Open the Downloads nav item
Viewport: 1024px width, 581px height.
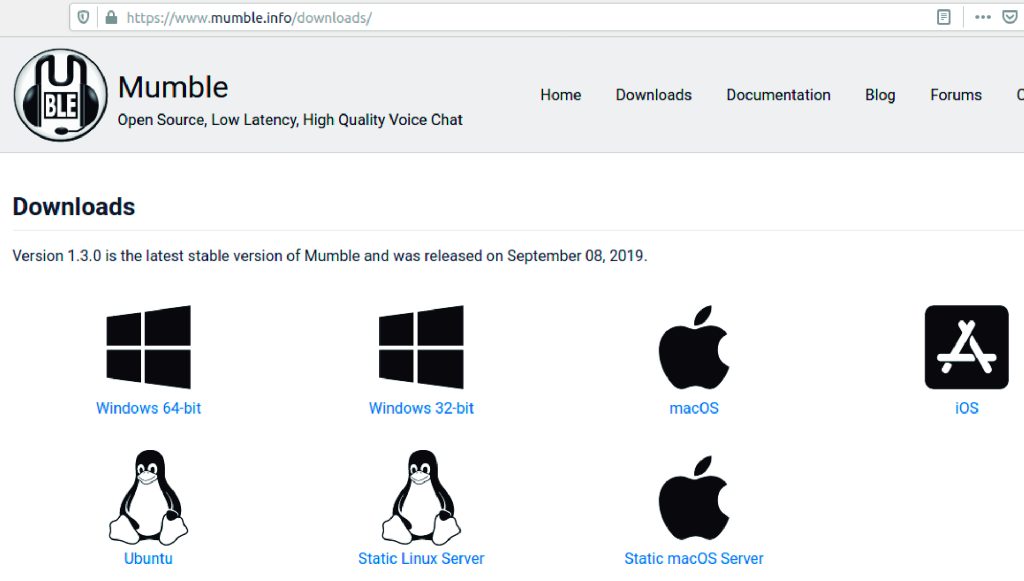654,95
